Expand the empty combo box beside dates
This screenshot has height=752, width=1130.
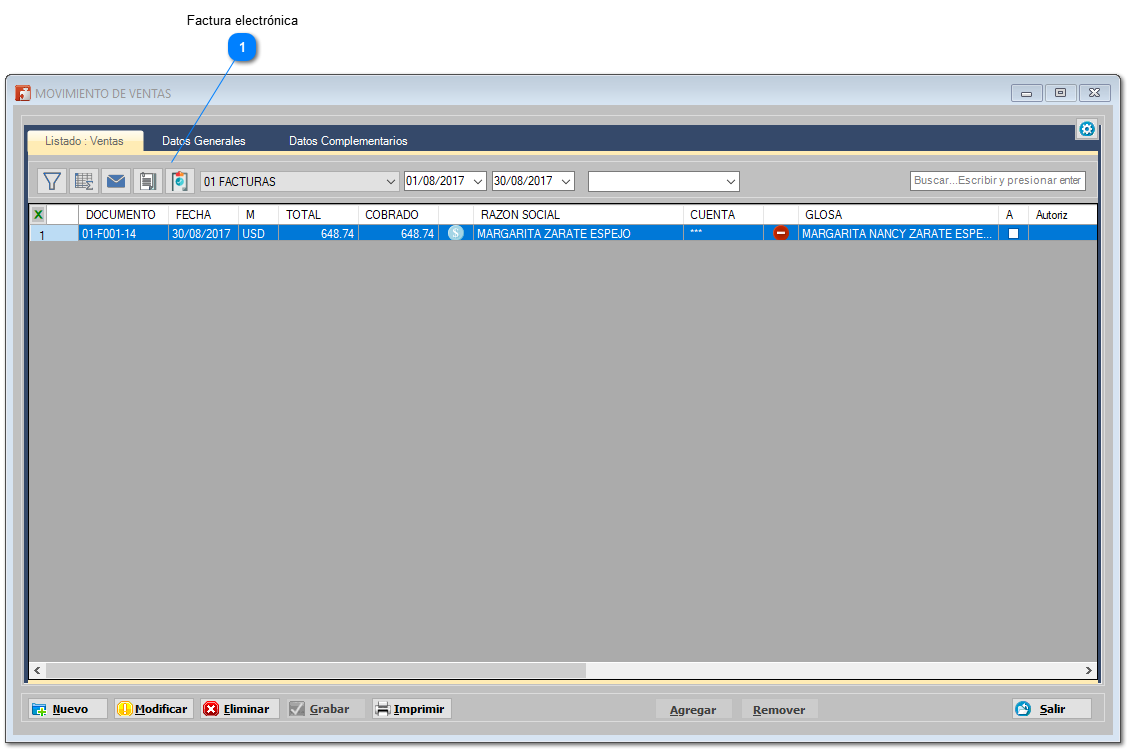pos(730,182)
